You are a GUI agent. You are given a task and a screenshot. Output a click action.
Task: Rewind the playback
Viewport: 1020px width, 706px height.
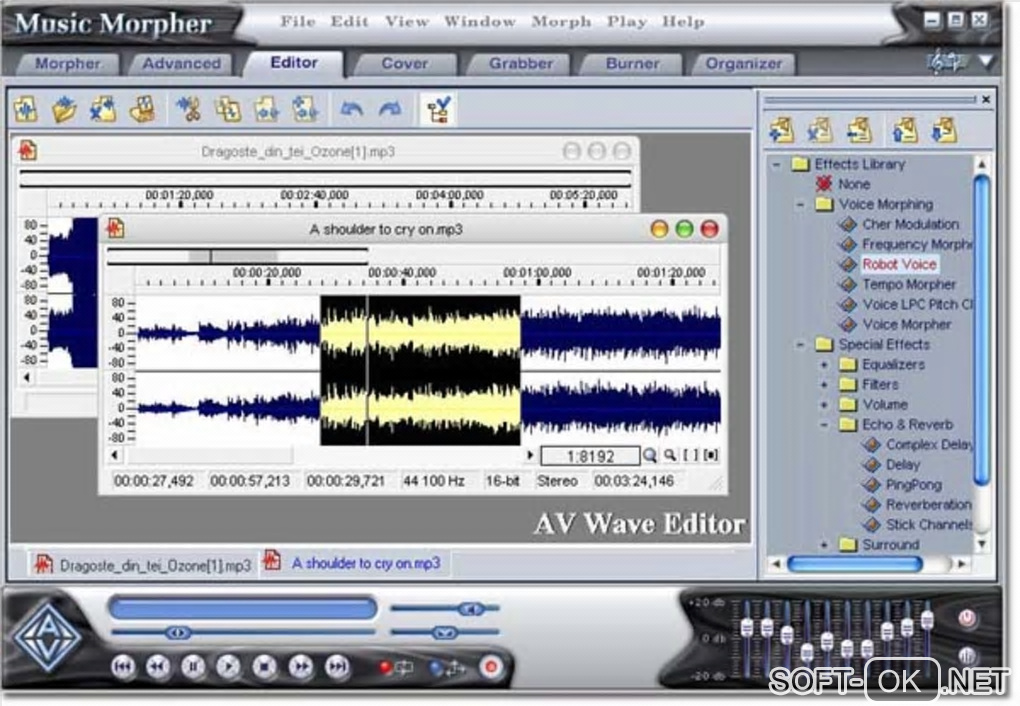pos(158,667)
